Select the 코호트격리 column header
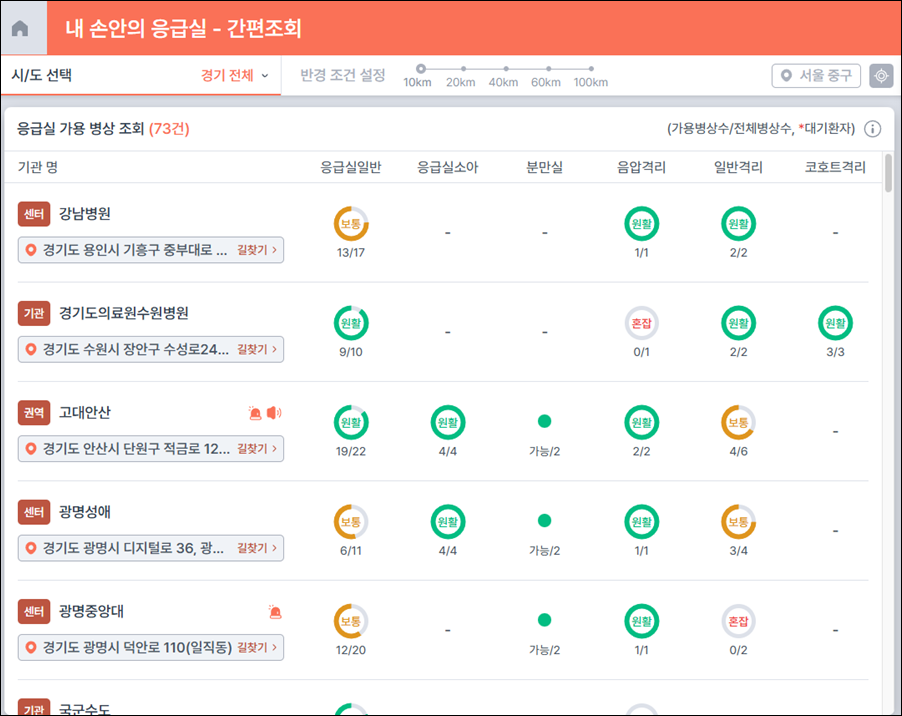Image resolution: width=902 pixels, height=716 pixels. (x=835, y=167)
